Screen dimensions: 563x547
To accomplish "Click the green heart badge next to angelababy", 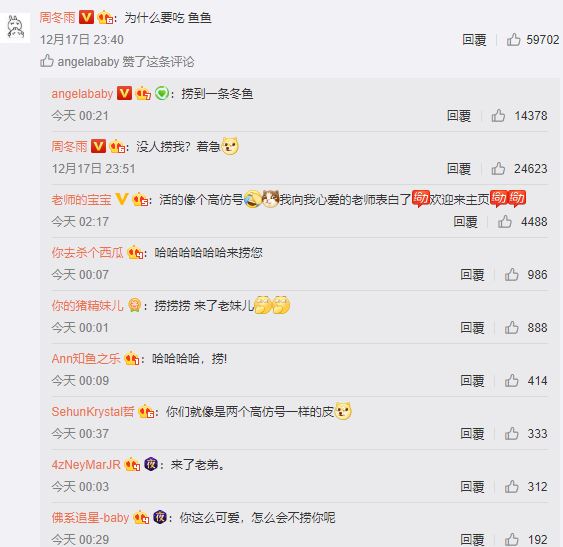I will (x=162, y=93).
